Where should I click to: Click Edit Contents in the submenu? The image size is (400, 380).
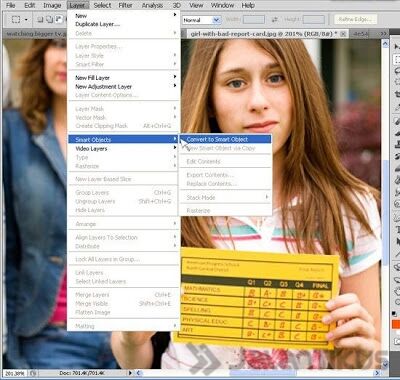coord(225,161)
